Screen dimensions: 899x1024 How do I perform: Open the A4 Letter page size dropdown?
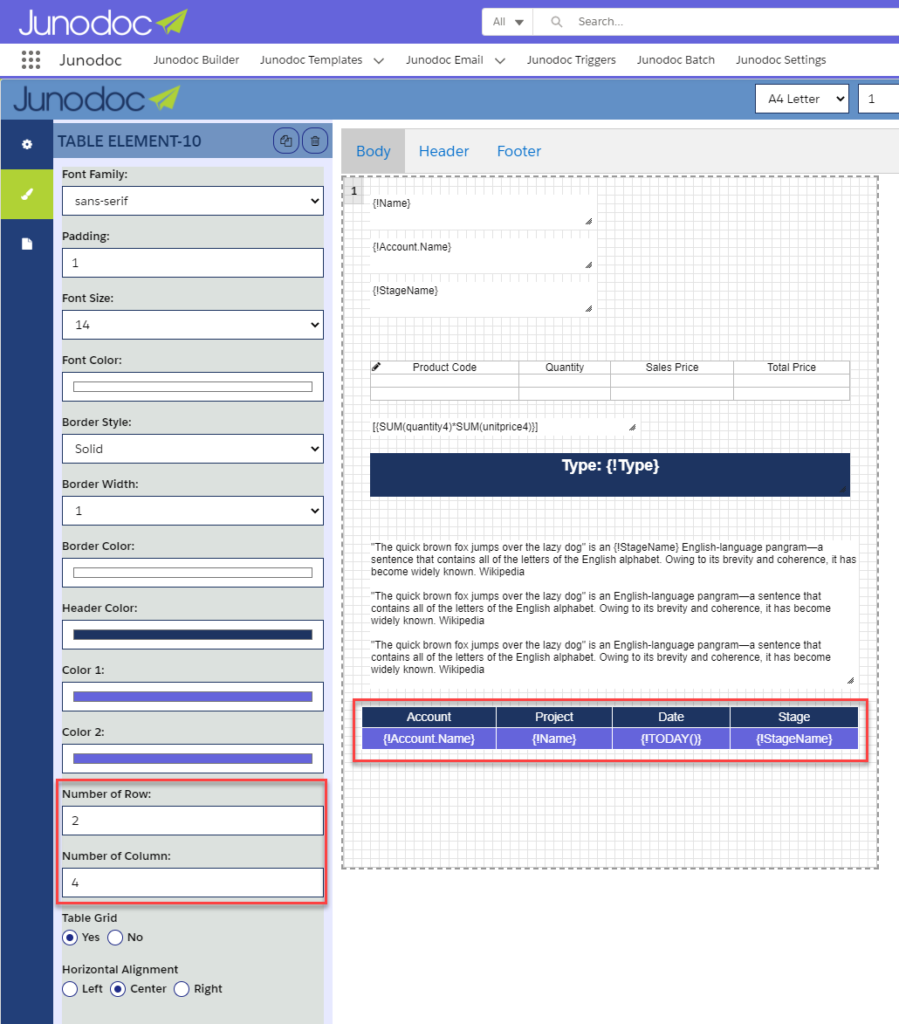tap(802, 99)
